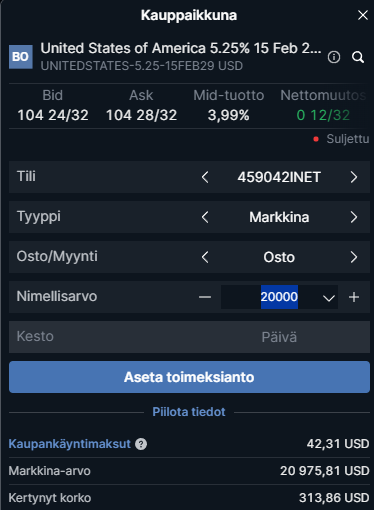
Task: Decrease Nimellisarvo with minus icon
Action: click(205, 297)
